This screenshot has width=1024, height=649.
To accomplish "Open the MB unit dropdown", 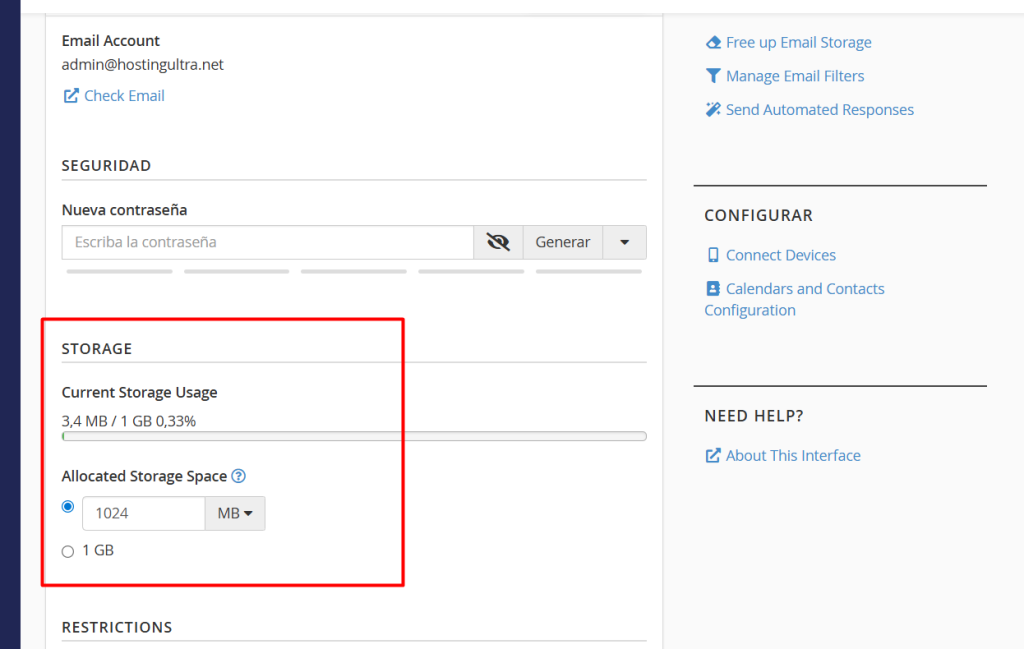I will pyautogui.click(x=235, y=514).
